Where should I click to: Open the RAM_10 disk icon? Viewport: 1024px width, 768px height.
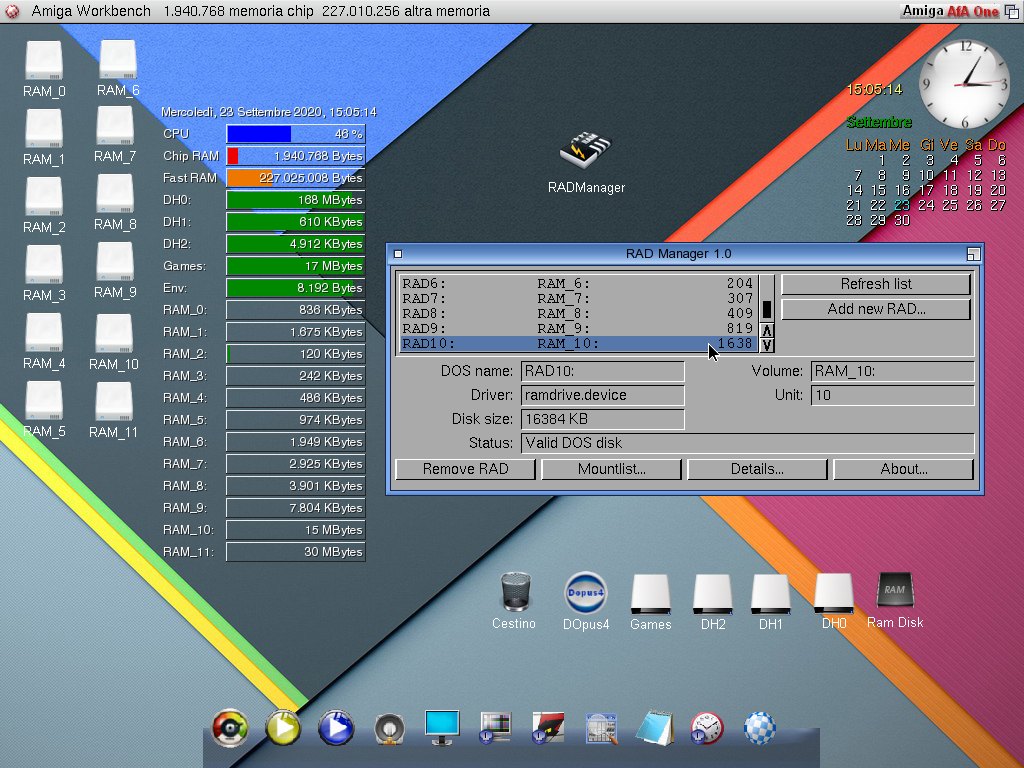point(114,335)
